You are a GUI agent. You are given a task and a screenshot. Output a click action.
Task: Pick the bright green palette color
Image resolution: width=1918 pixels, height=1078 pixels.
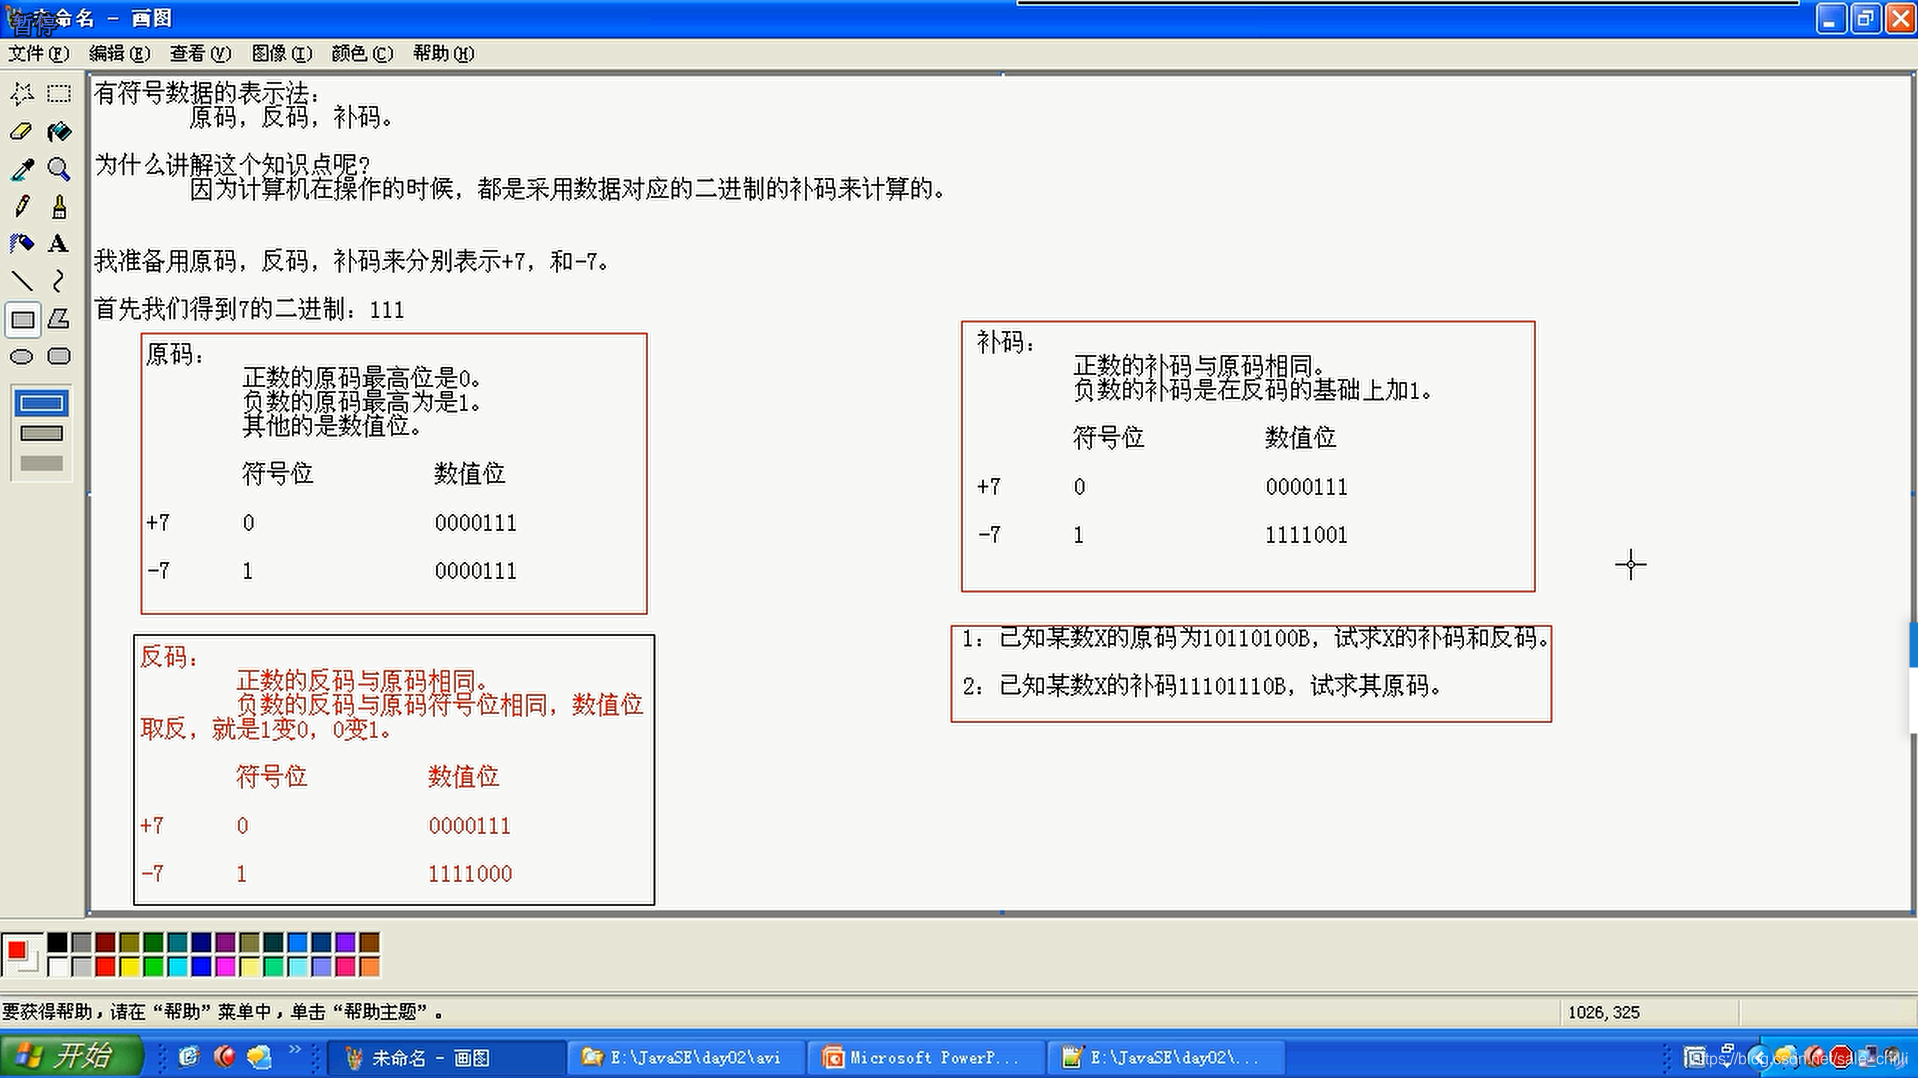click(x=153, y=966)
